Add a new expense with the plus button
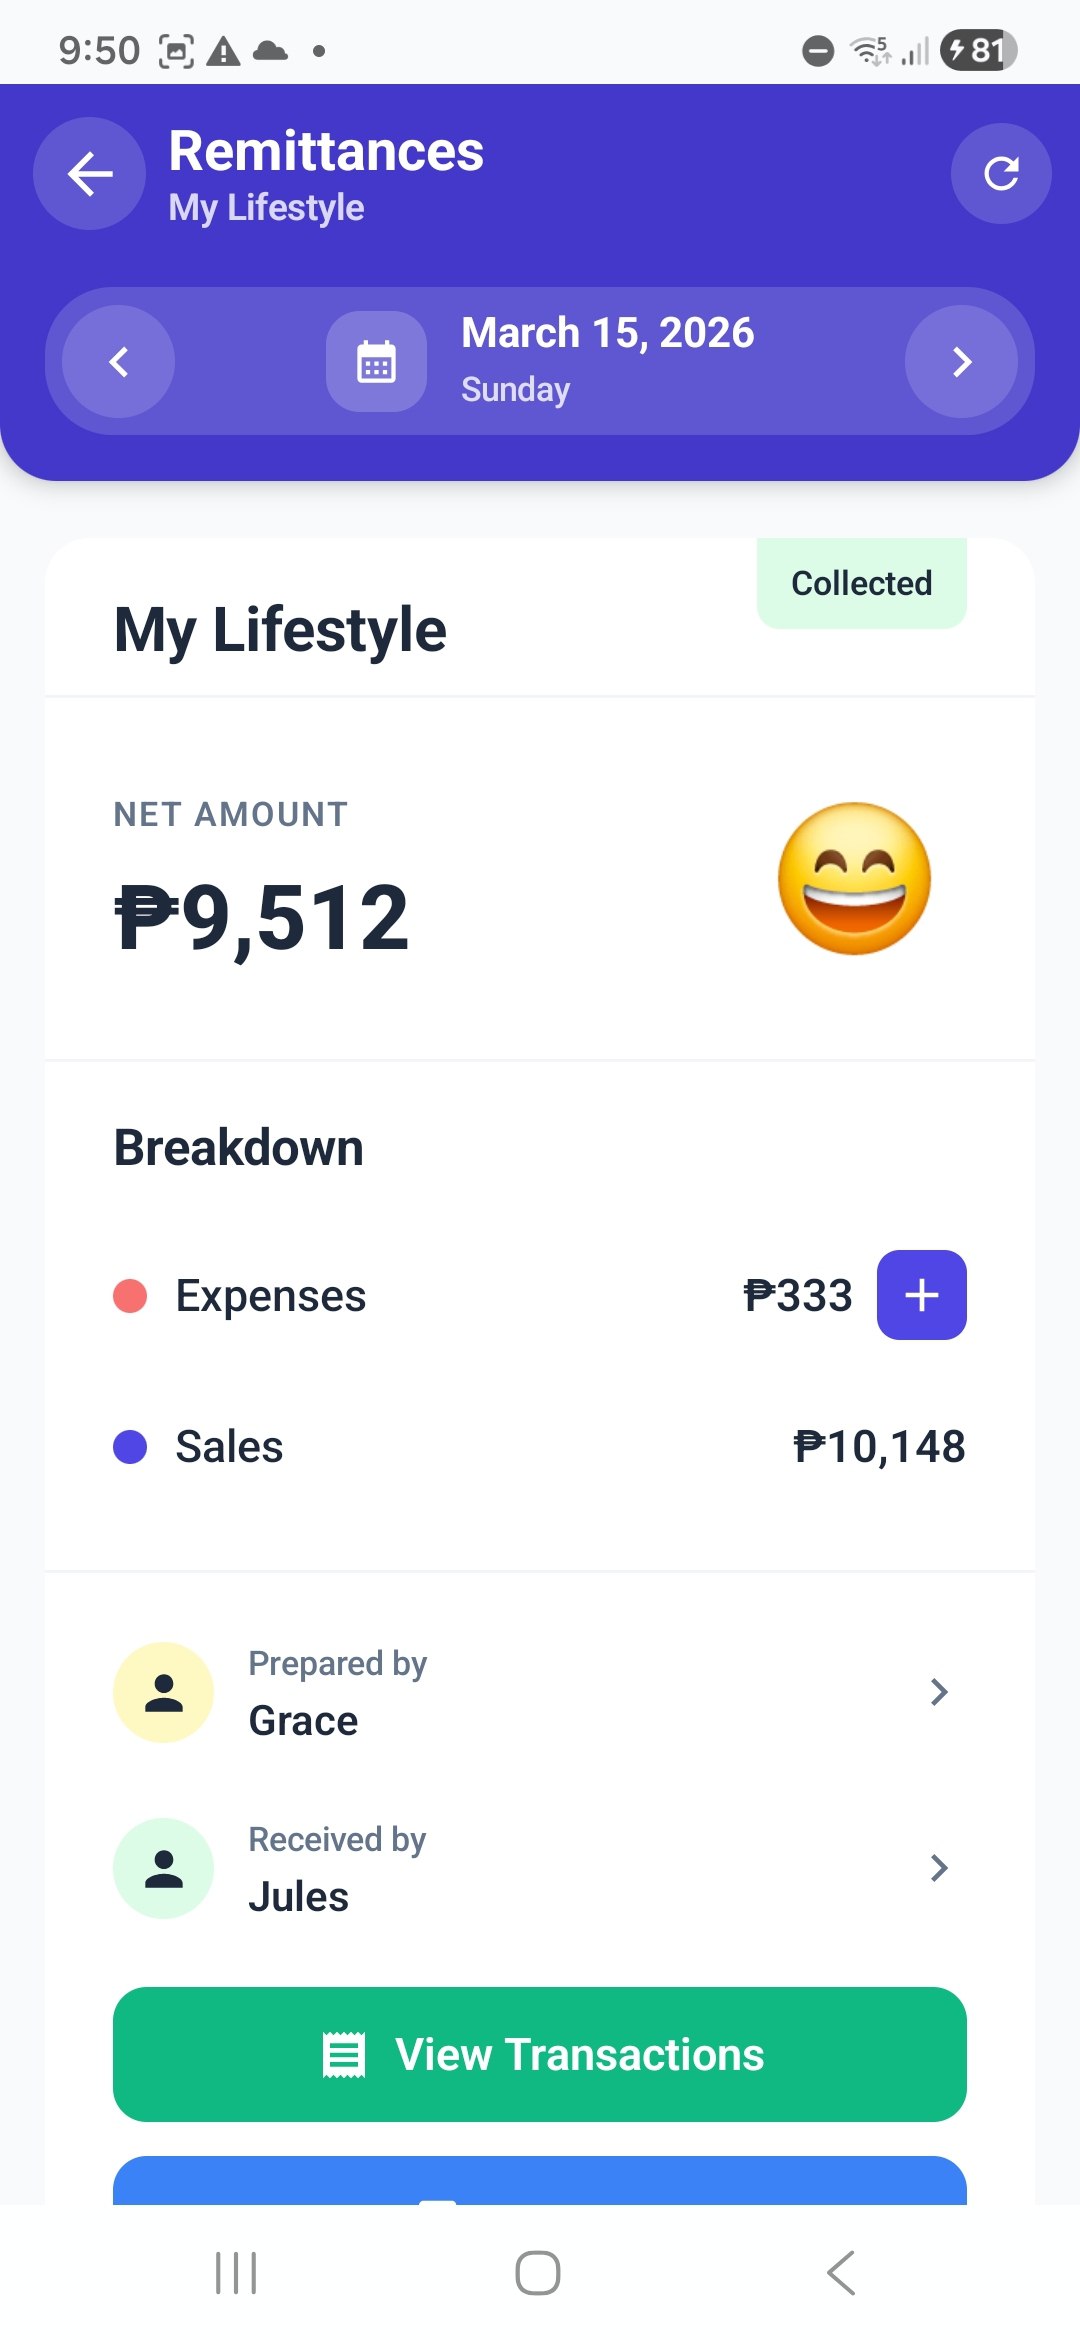 (x=921, y=1295)
